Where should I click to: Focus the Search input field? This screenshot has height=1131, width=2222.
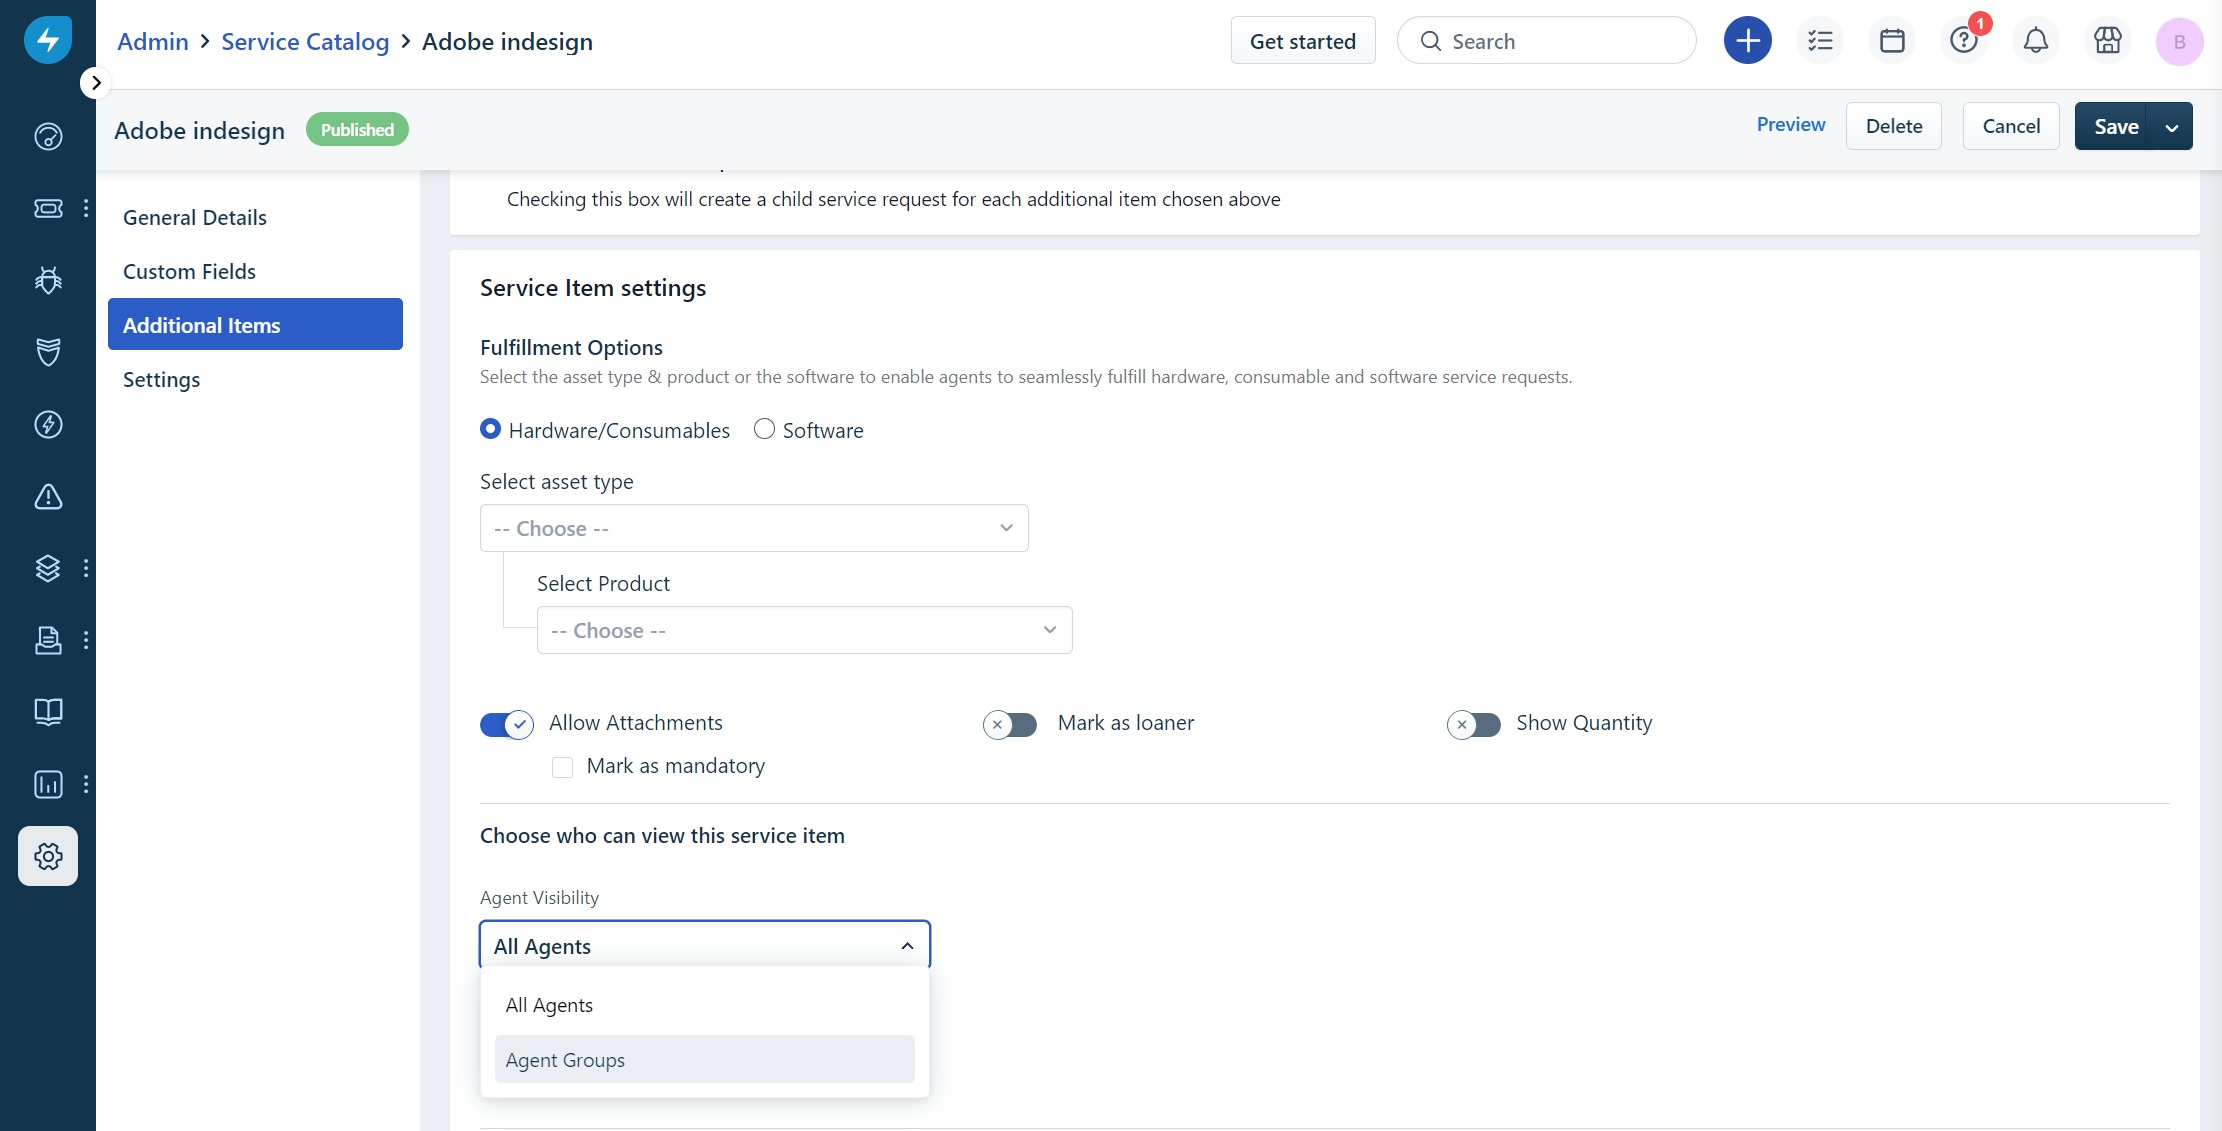coord(1546,41)
